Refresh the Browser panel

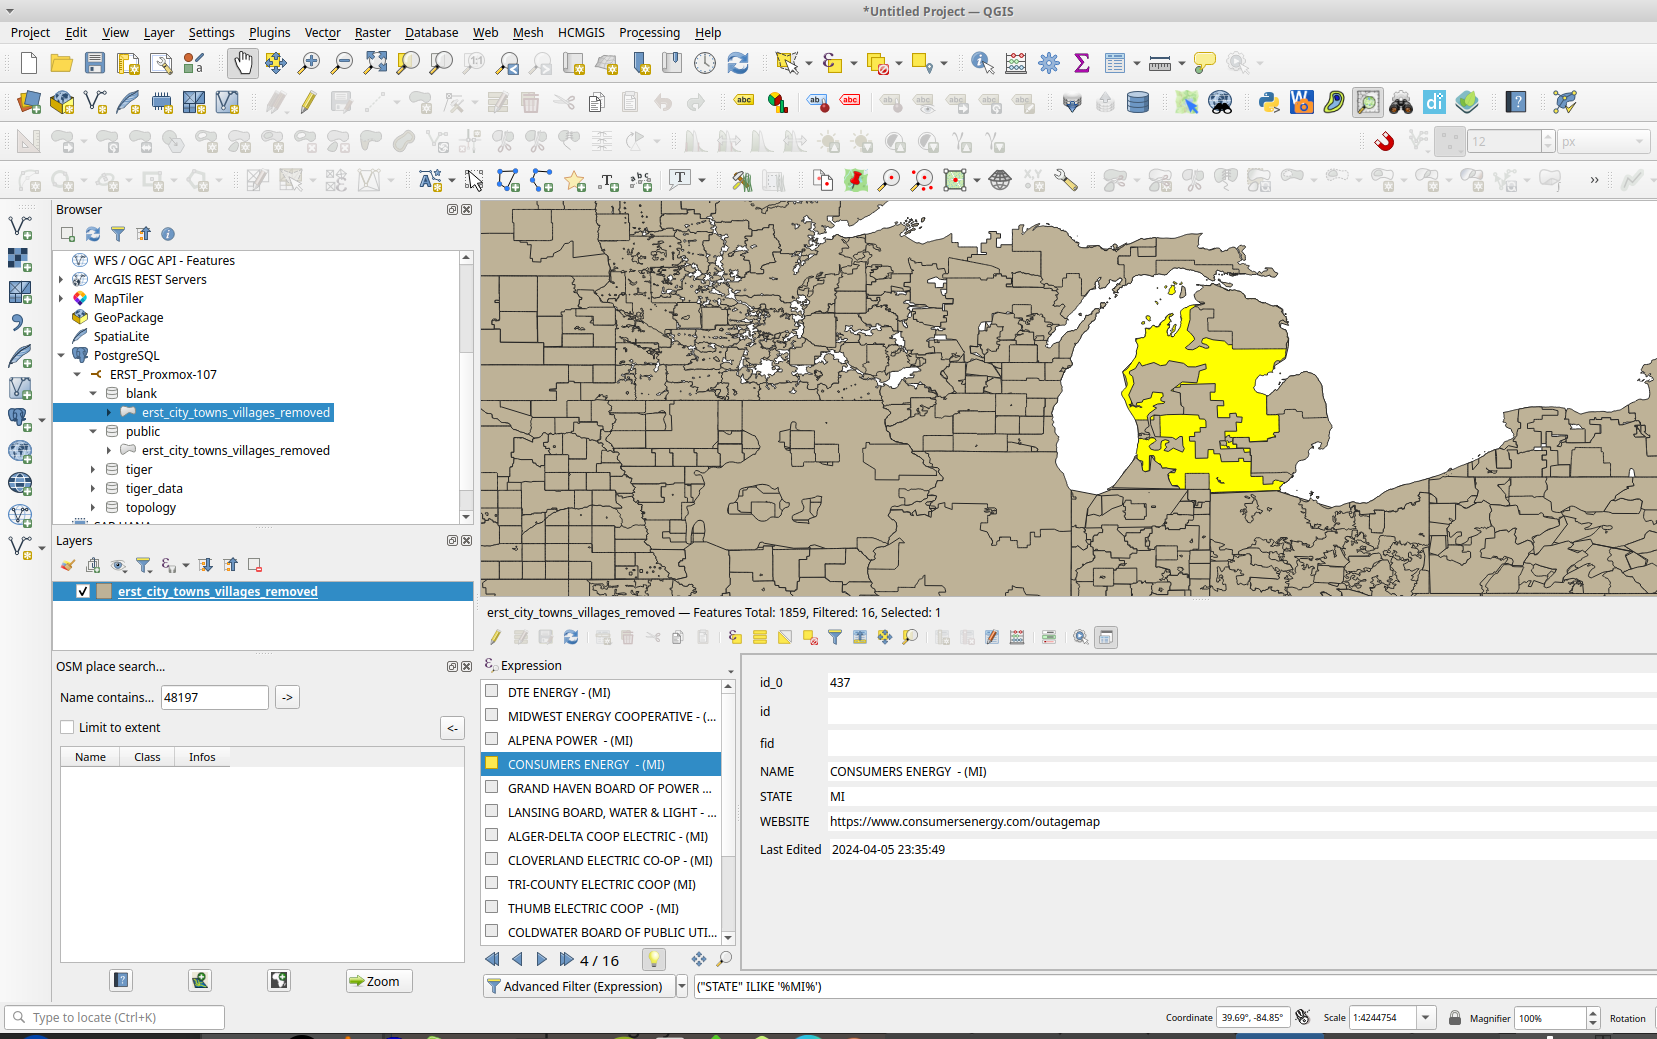tap(93, 234)
